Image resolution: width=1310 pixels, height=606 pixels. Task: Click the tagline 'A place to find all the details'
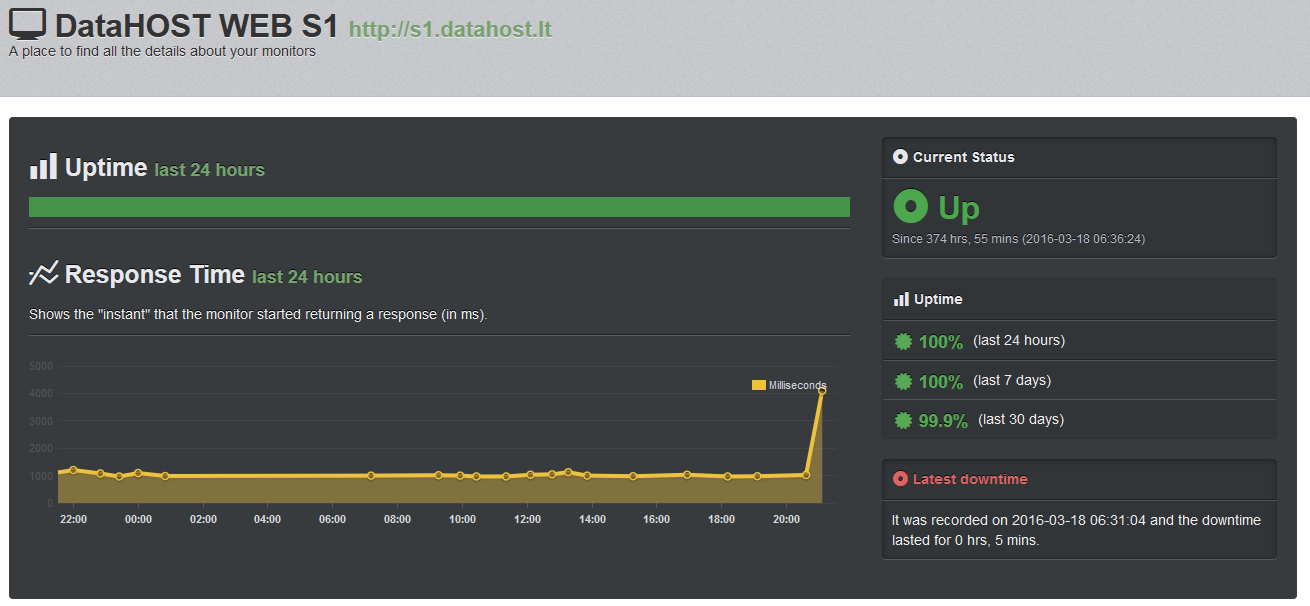point(163,51)
